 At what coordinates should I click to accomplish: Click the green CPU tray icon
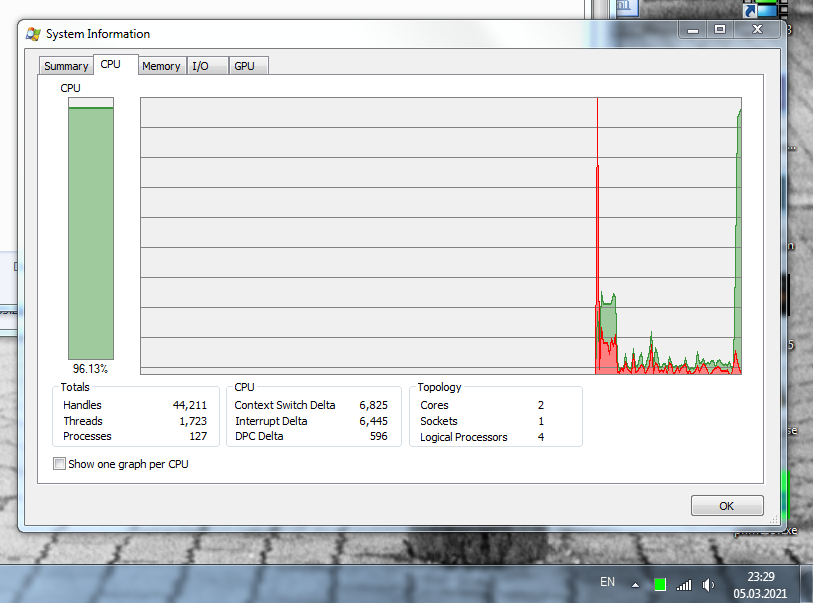[x=660, y=585]
